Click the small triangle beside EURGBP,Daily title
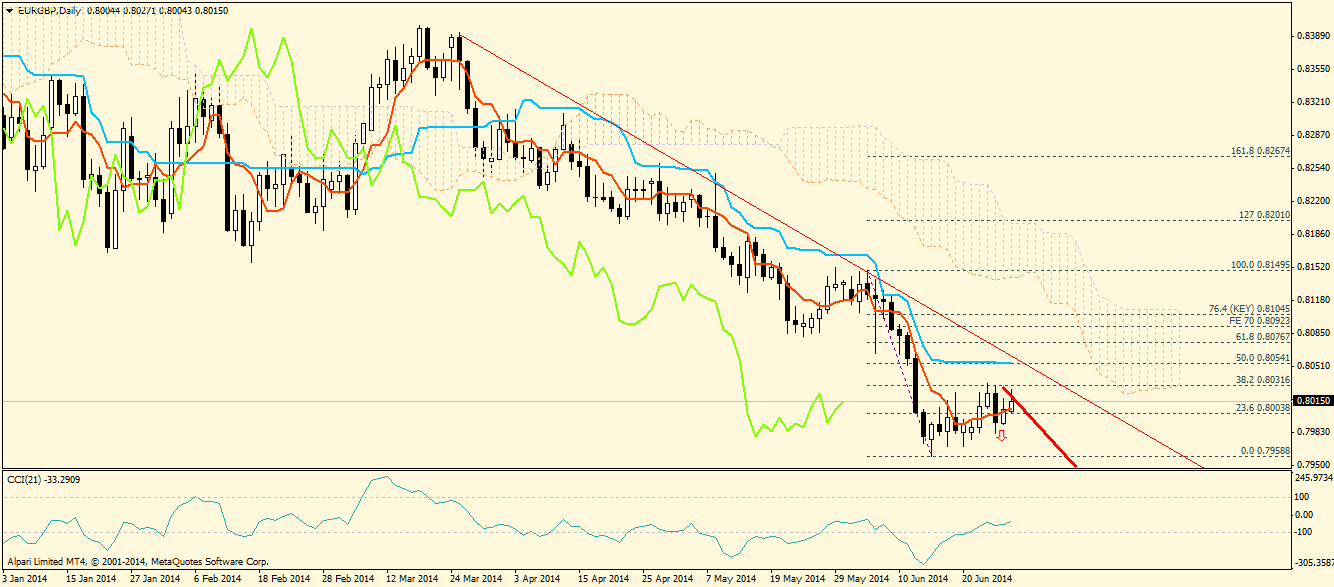Viewport: 1334px width, 587px height. point(10,9)
